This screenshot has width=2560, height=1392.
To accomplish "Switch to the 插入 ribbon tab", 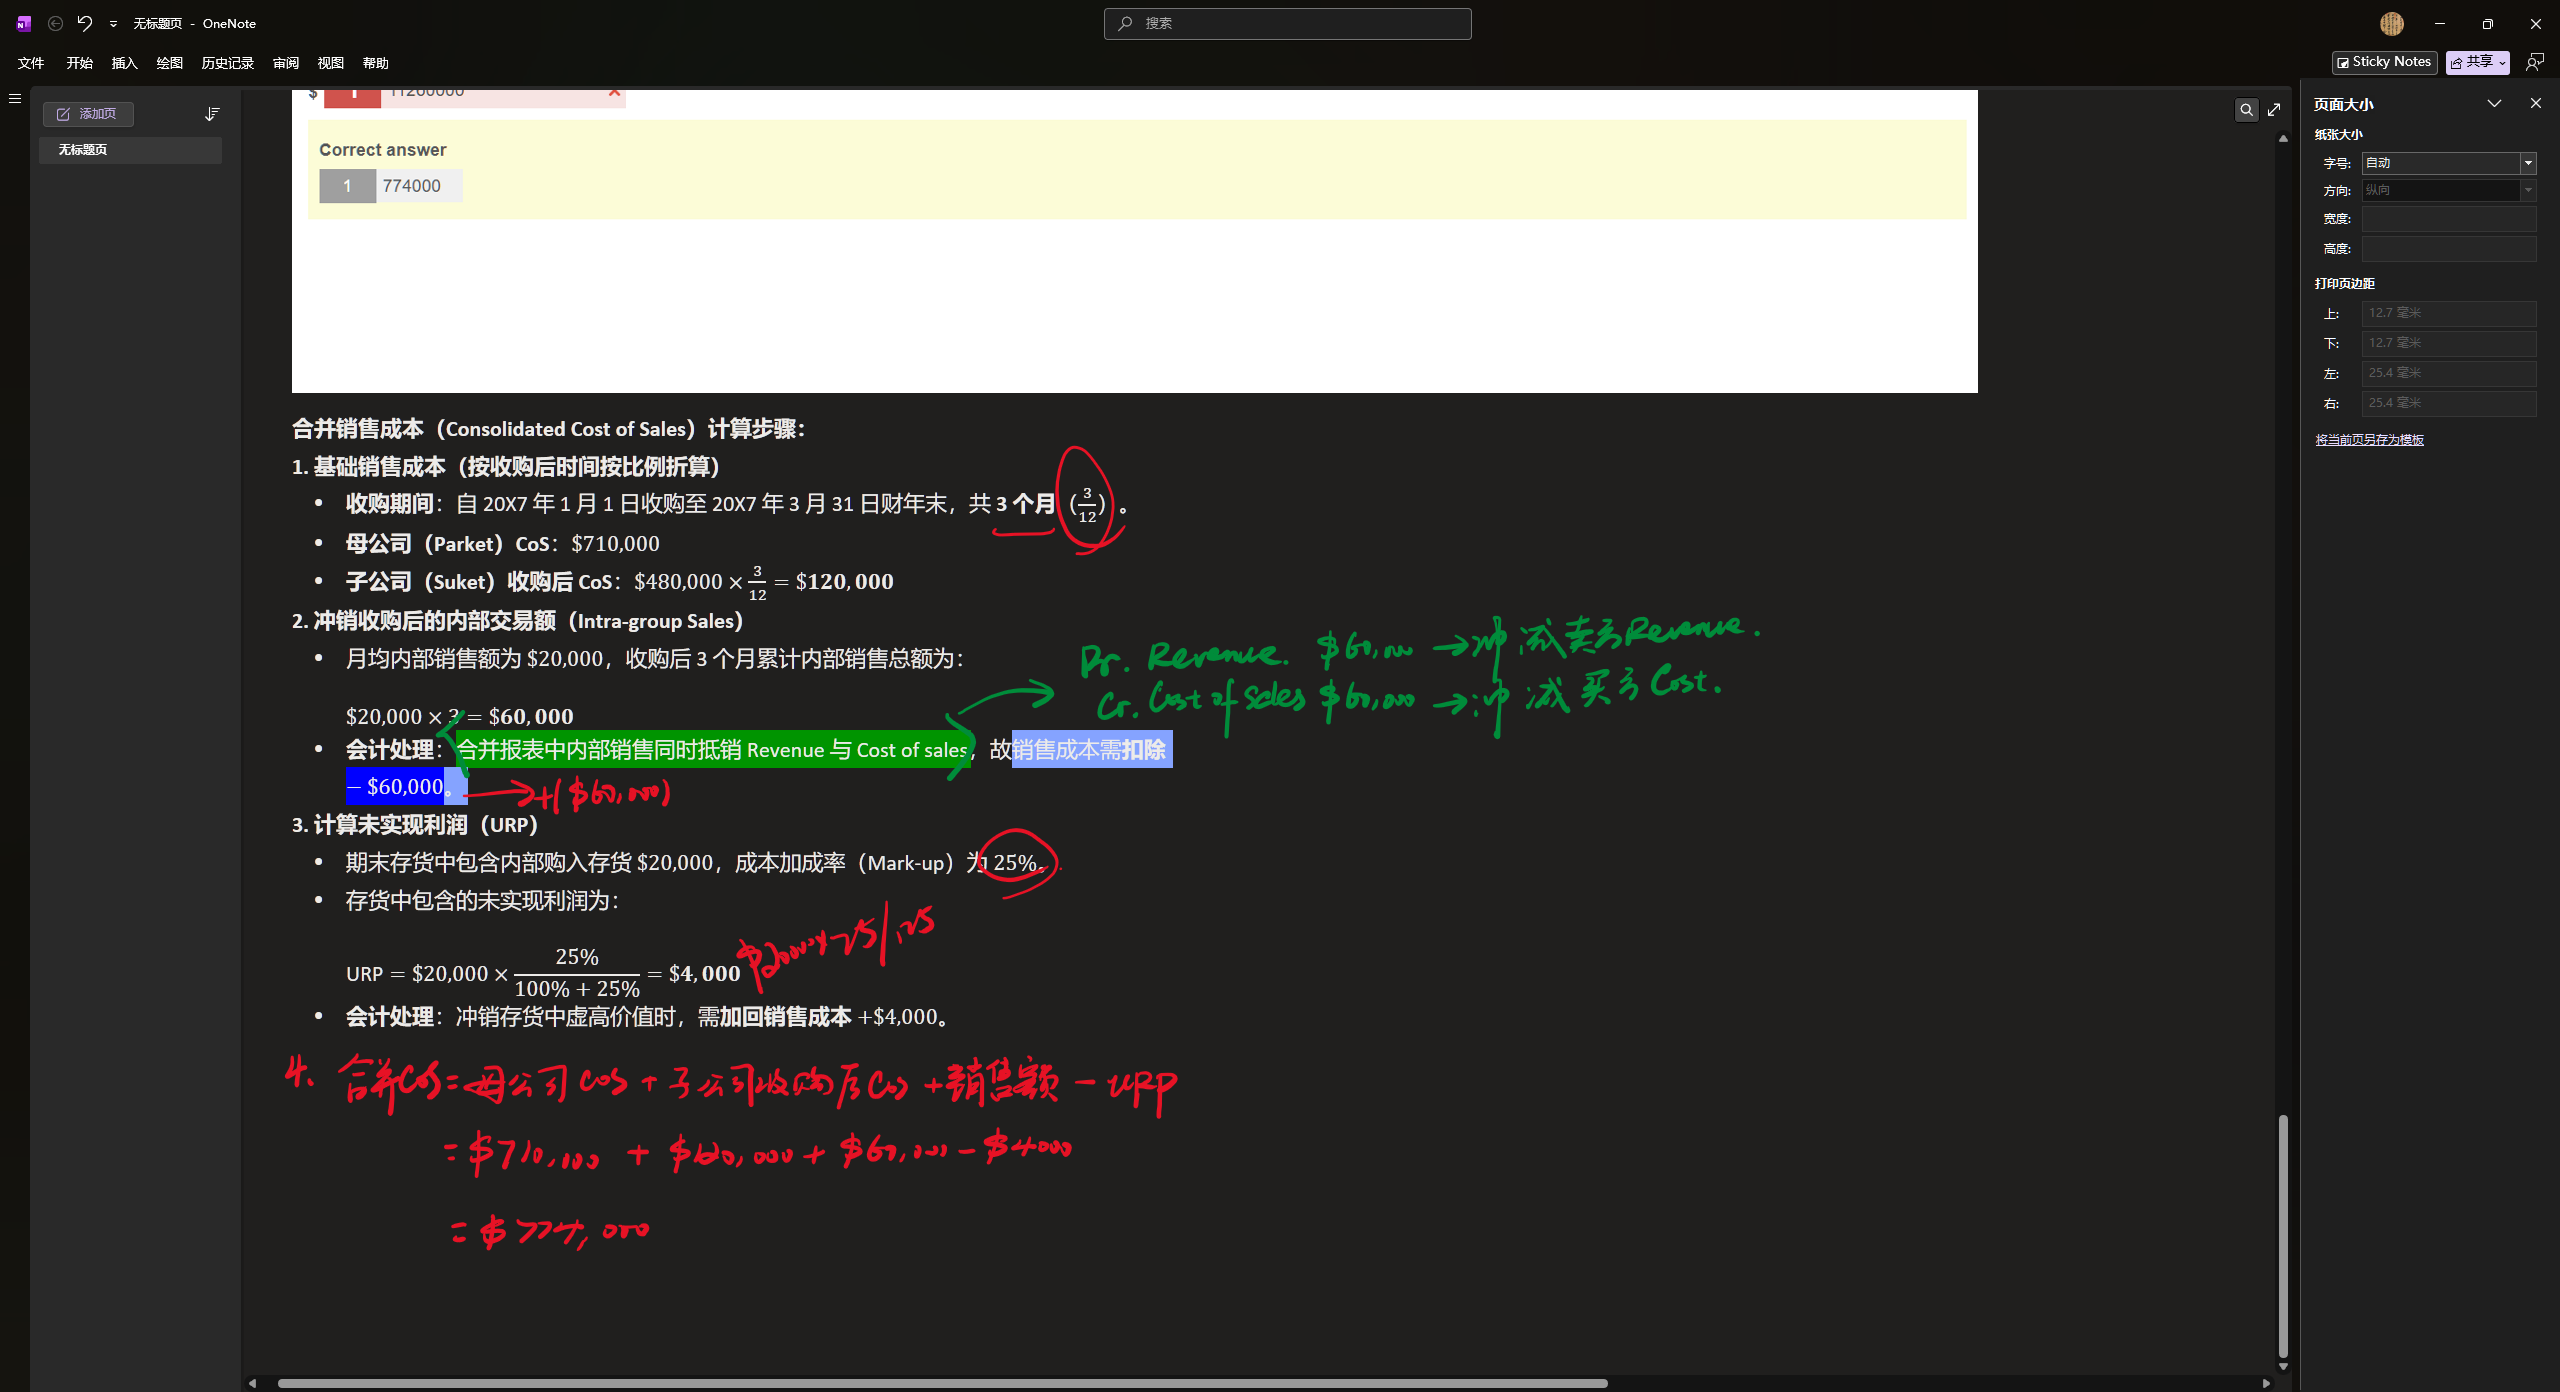I will click(x=124, y=63).
